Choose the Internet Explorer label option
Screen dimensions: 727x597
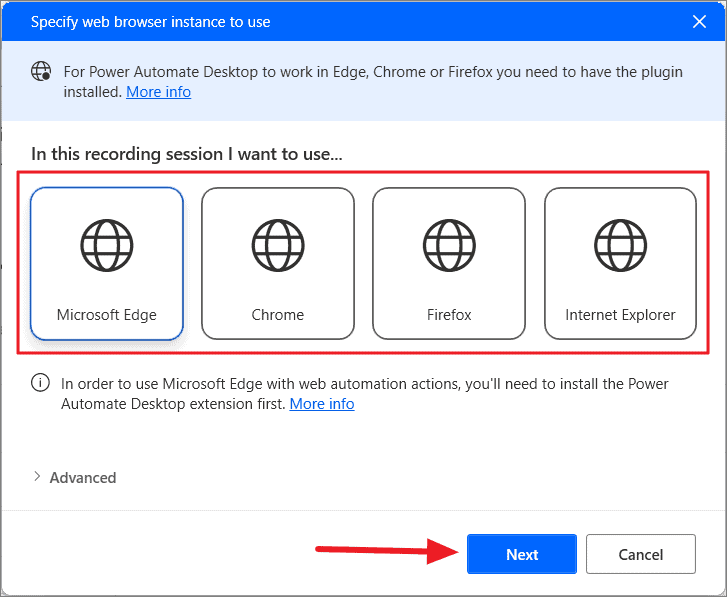(x=620, y=315)
